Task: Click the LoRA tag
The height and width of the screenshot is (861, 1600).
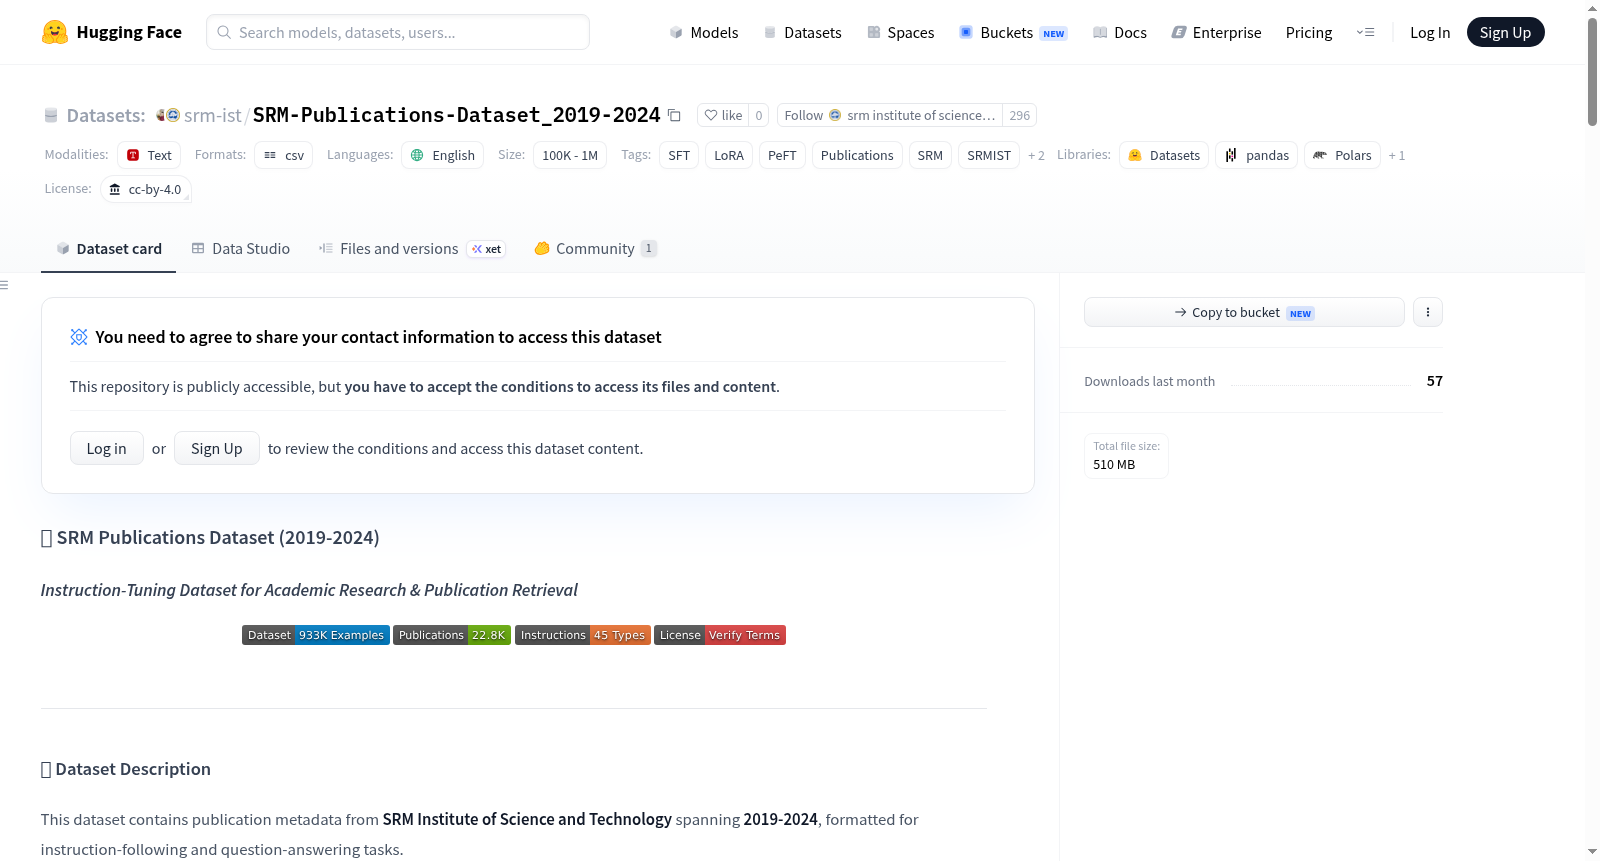Action: pyautogui.click(x=729, y=155)
